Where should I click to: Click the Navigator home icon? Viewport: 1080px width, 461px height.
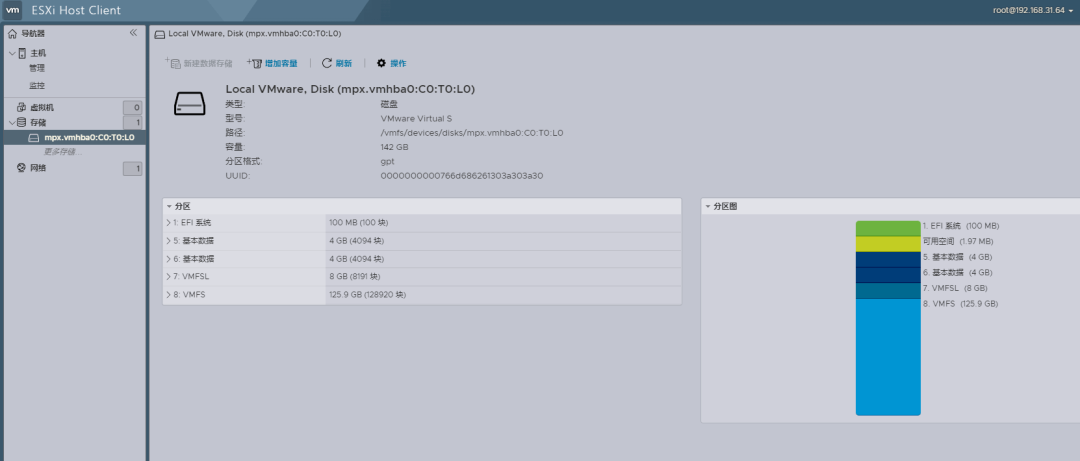12,34
